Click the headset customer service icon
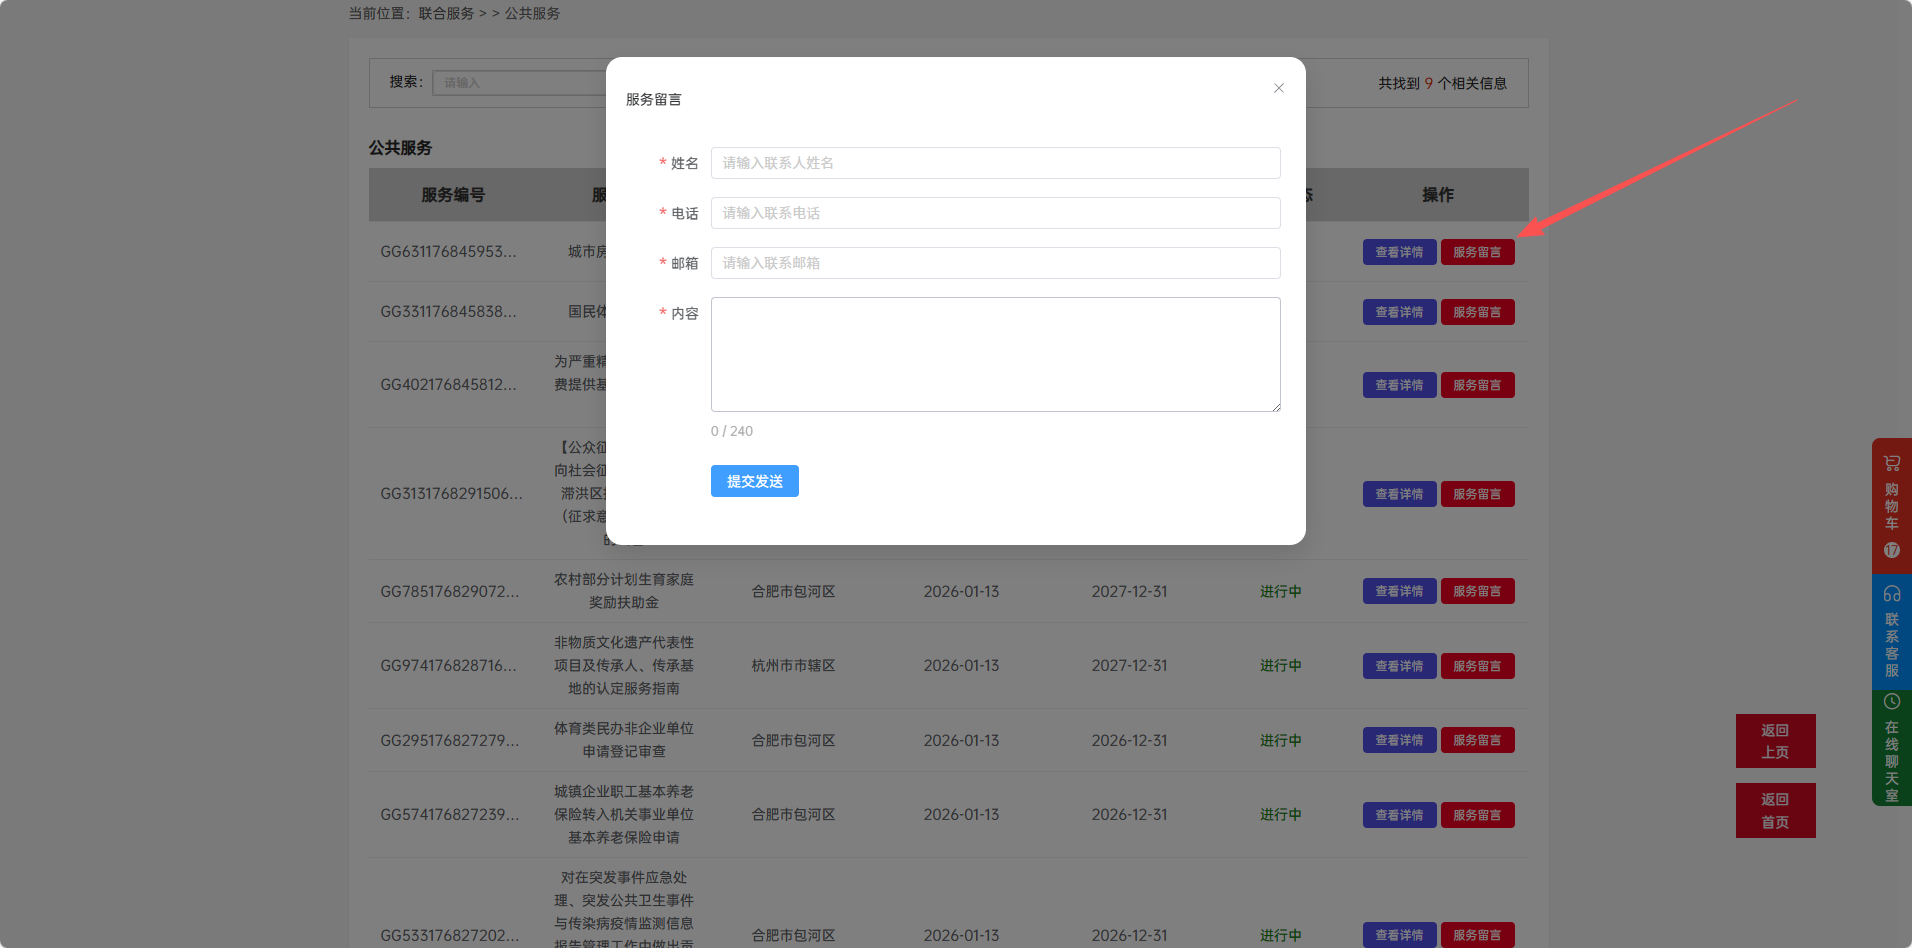Screen dimensions: 1912x948 (x=1891, y=594)
